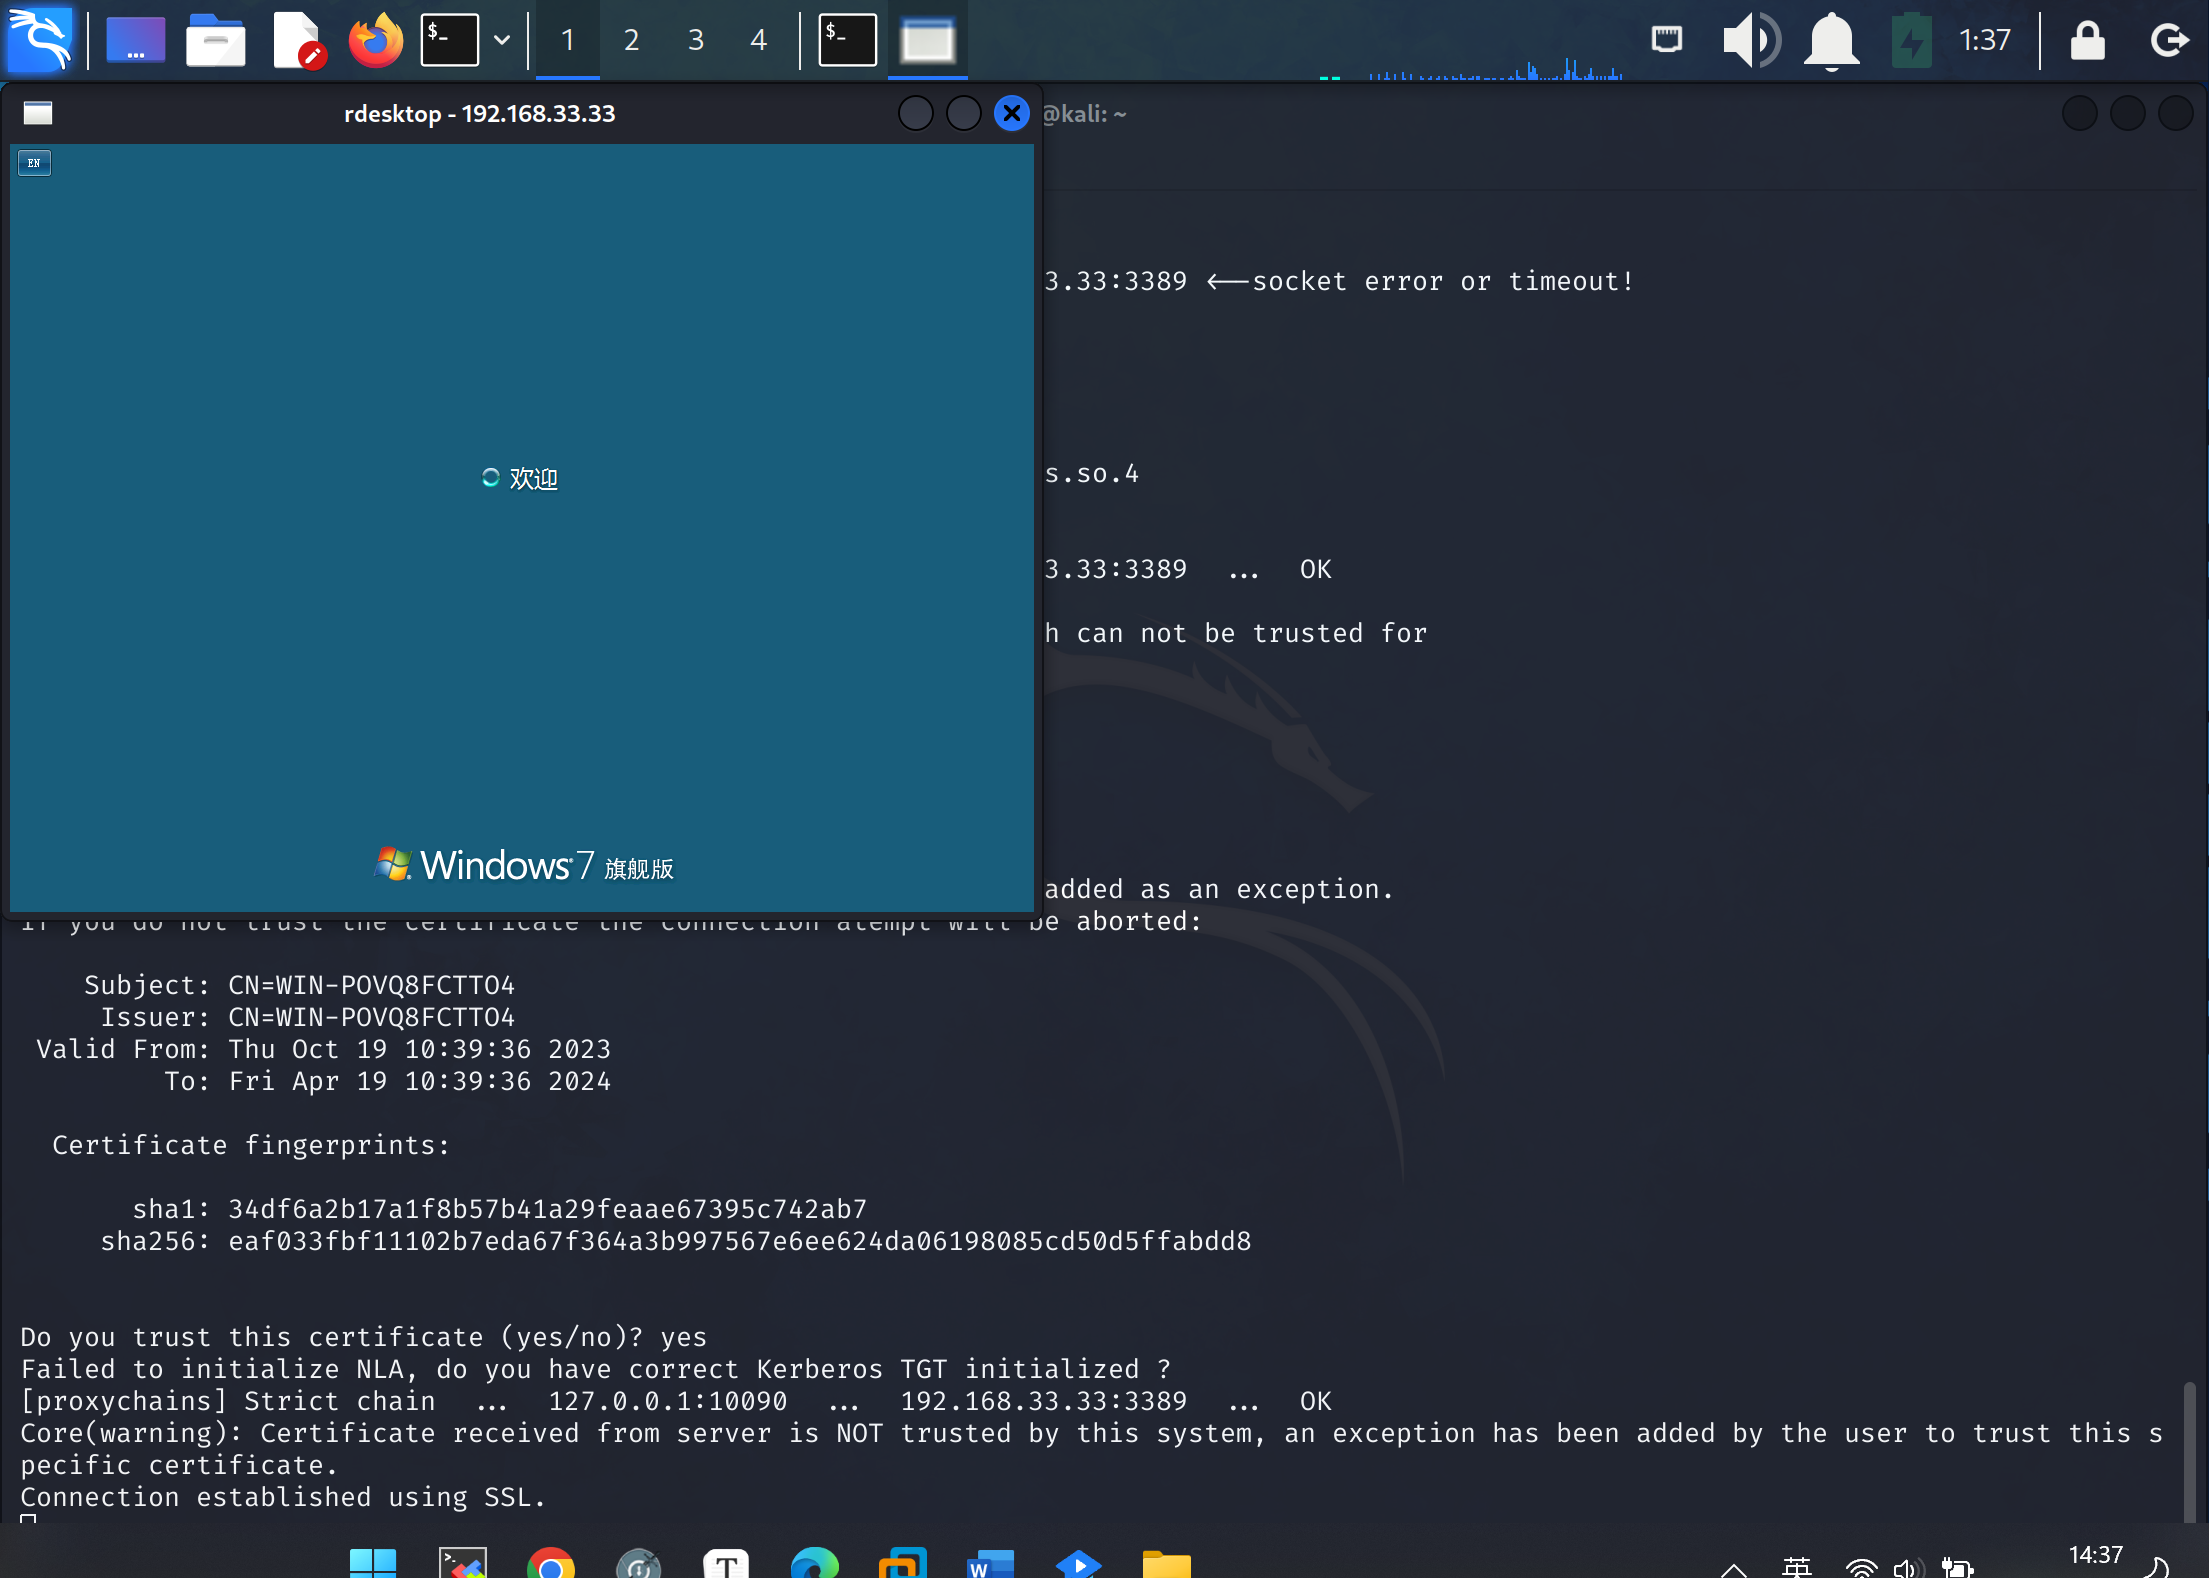Click the Windows 7 logo in rdesktop

tap(524, 865)
